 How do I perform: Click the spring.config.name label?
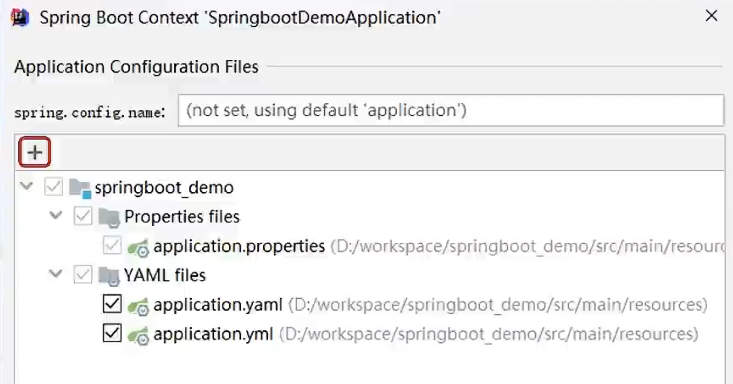pyautogui.click(x=89, y=113)
